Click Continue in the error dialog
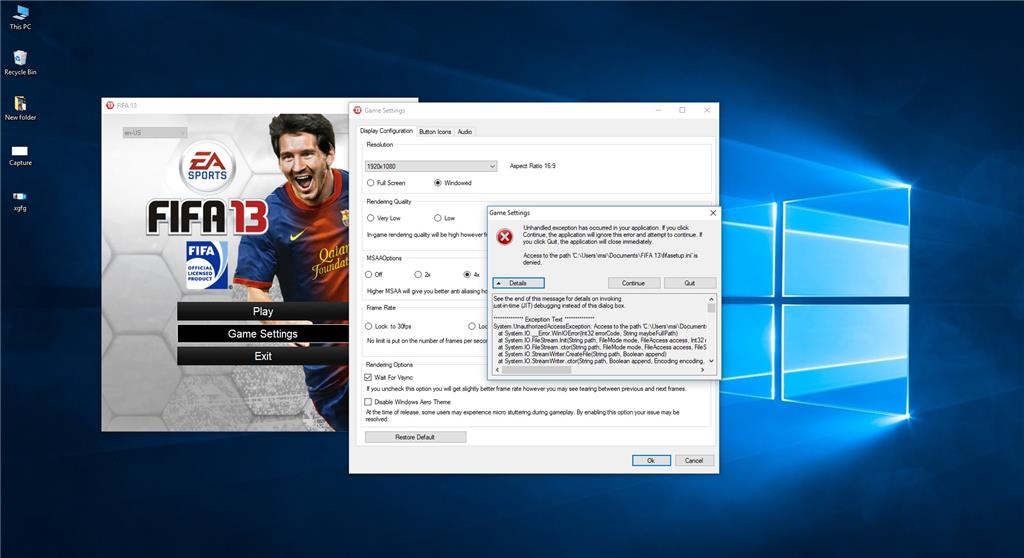1024x558 pixels. pyautogui.click(x=633, y=283)
